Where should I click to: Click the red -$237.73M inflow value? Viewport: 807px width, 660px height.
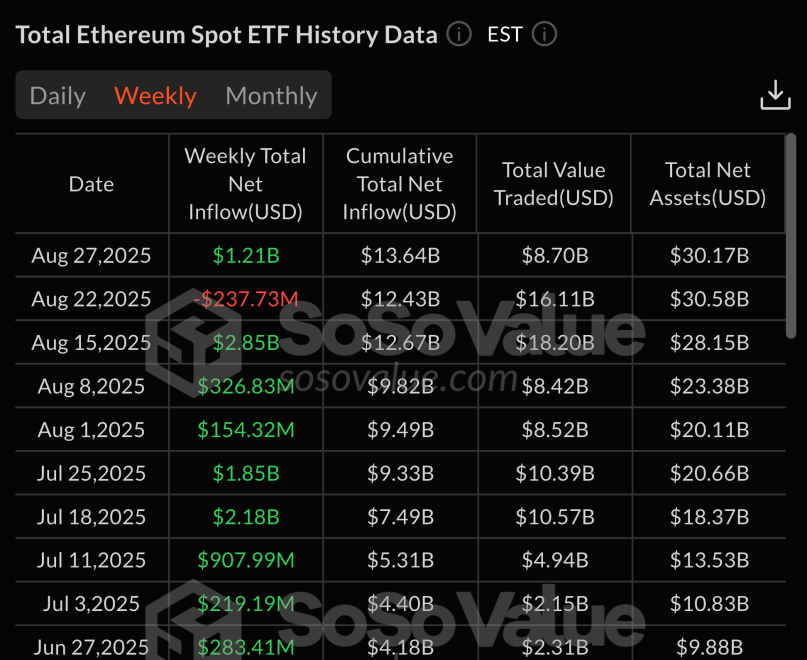(x=245, y=298)
